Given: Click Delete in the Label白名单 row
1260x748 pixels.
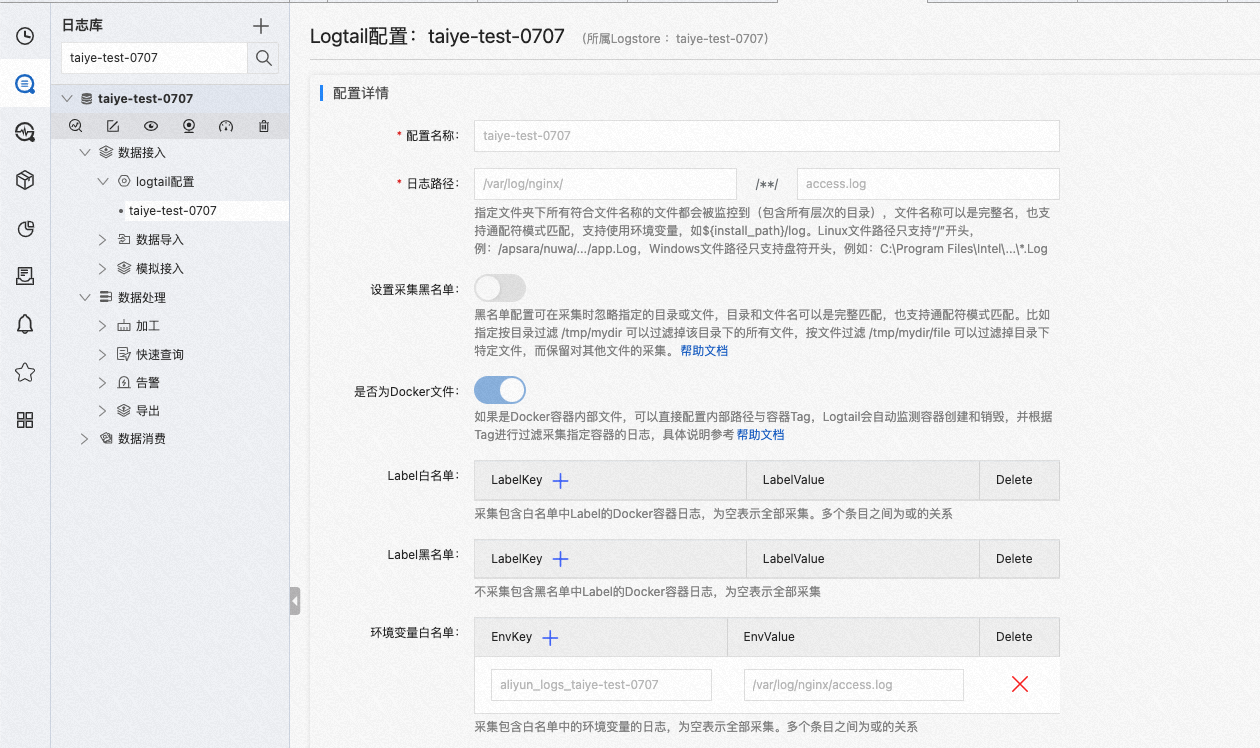Looking at the screenshot, I should point(1016,480).
